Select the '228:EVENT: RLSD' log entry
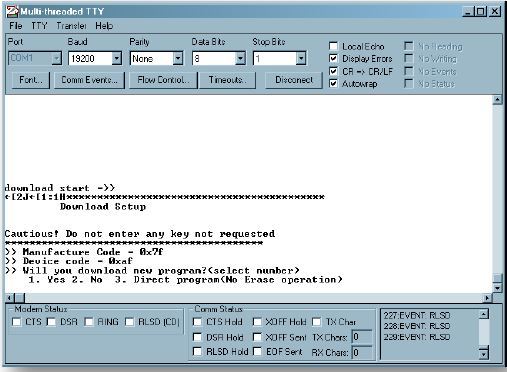 point(417,326)
